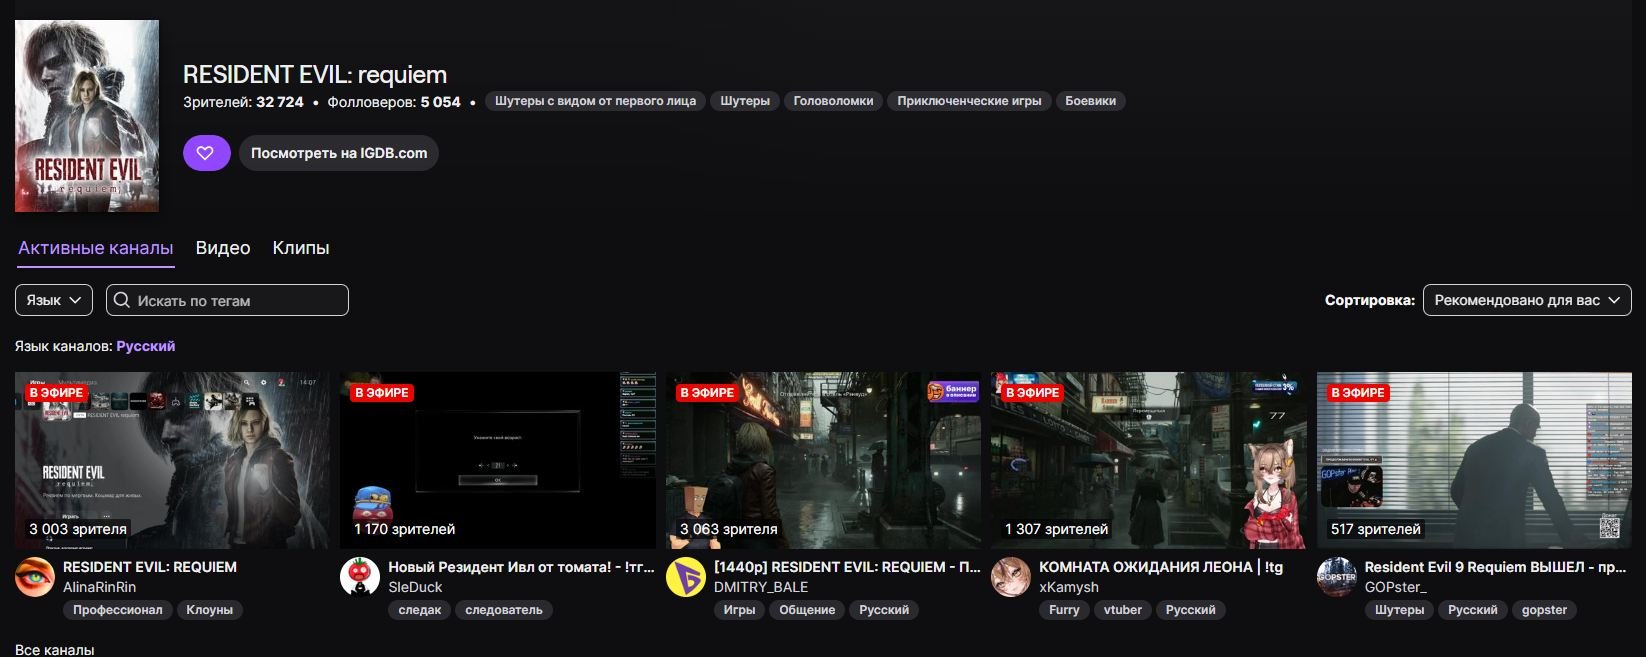The image size is (1646, 657).
Task: Click the Фолловеров: 5 054 follower count
Action: 394,102
